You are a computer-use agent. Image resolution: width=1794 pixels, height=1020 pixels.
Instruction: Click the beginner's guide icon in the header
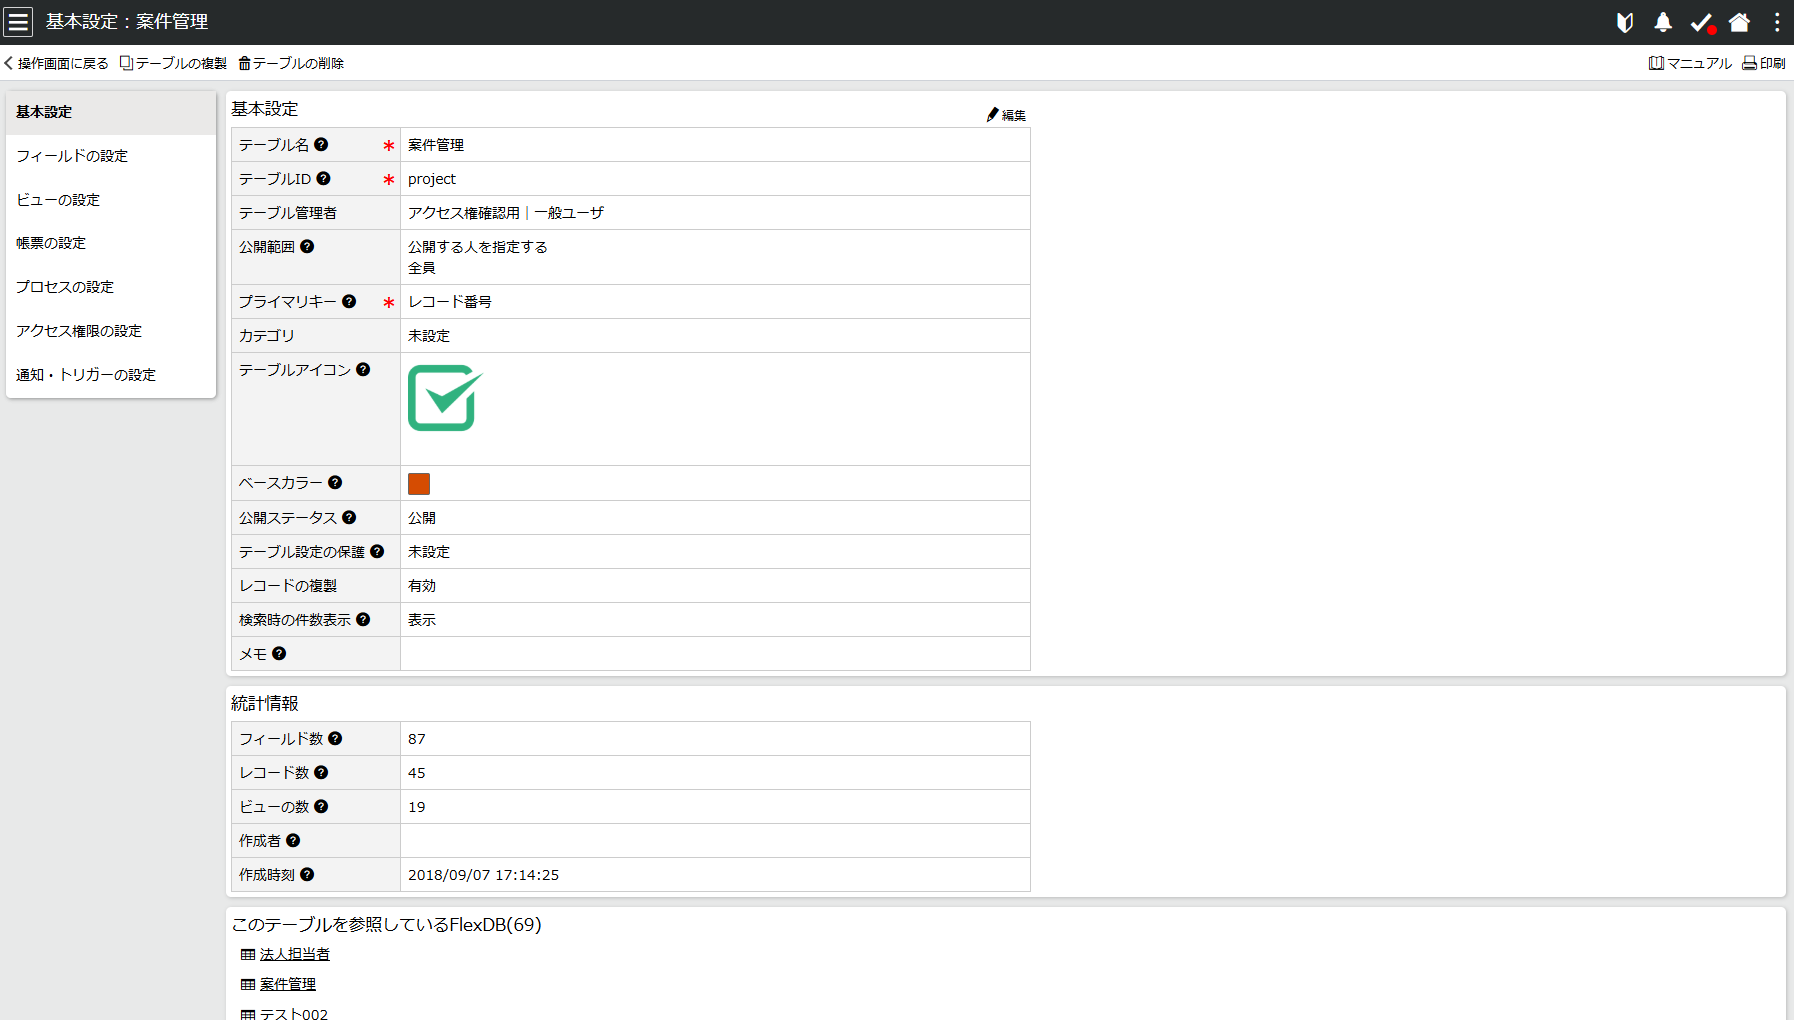[1624, 22]
